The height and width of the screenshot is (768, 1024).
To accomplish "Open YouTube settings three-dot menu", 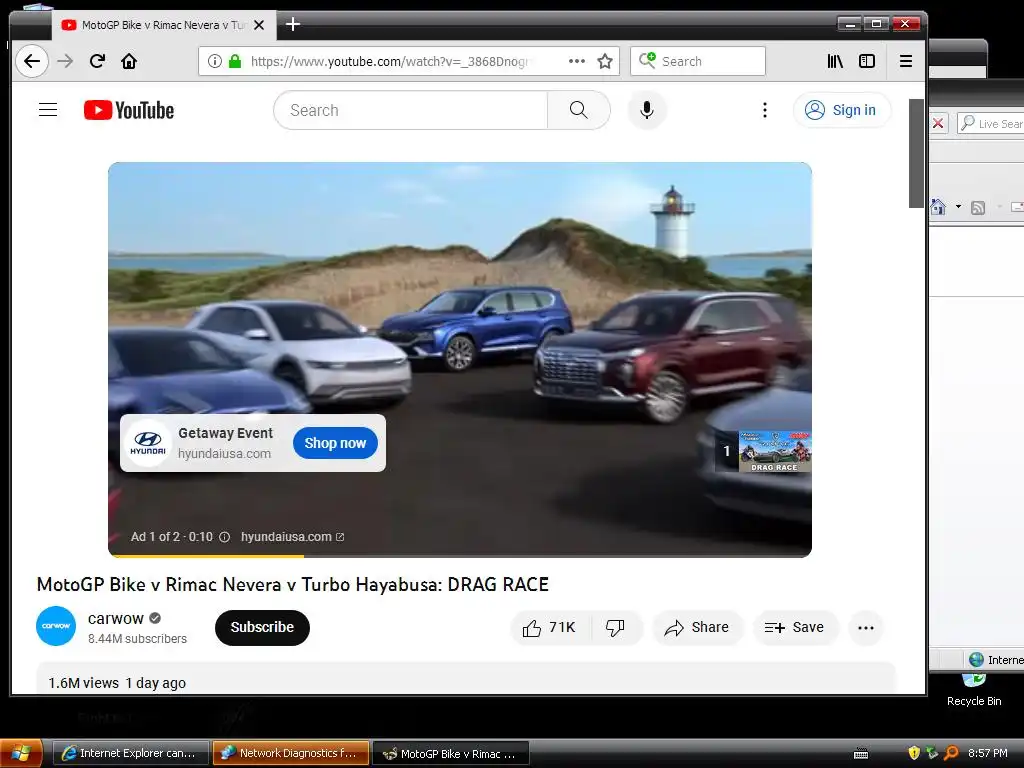I will 765,110.
